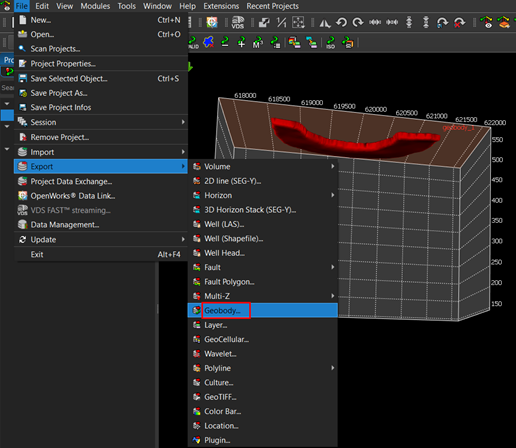Click the geobody icon with orange printer box
Viewport: 516px width, 448px height.
(x=348, y=42)
